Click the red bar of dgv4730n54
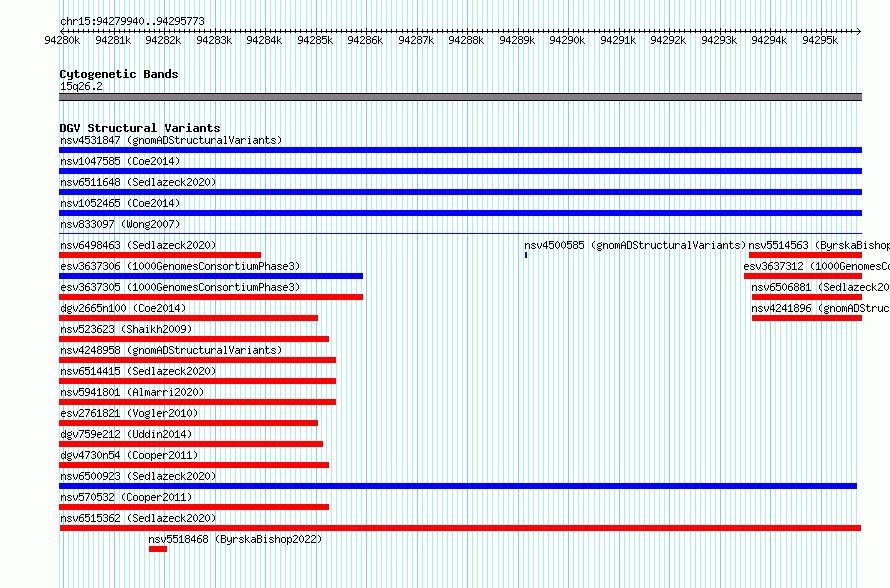Viewport: 890px width, 588px height. point(194,465)
